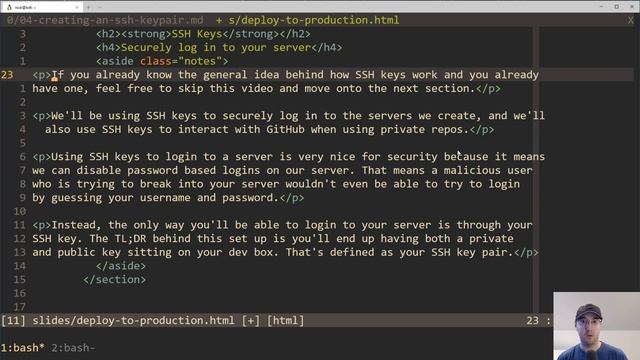
Task: Open the terminal tab dropdown arrow
Action: (100, 7)
